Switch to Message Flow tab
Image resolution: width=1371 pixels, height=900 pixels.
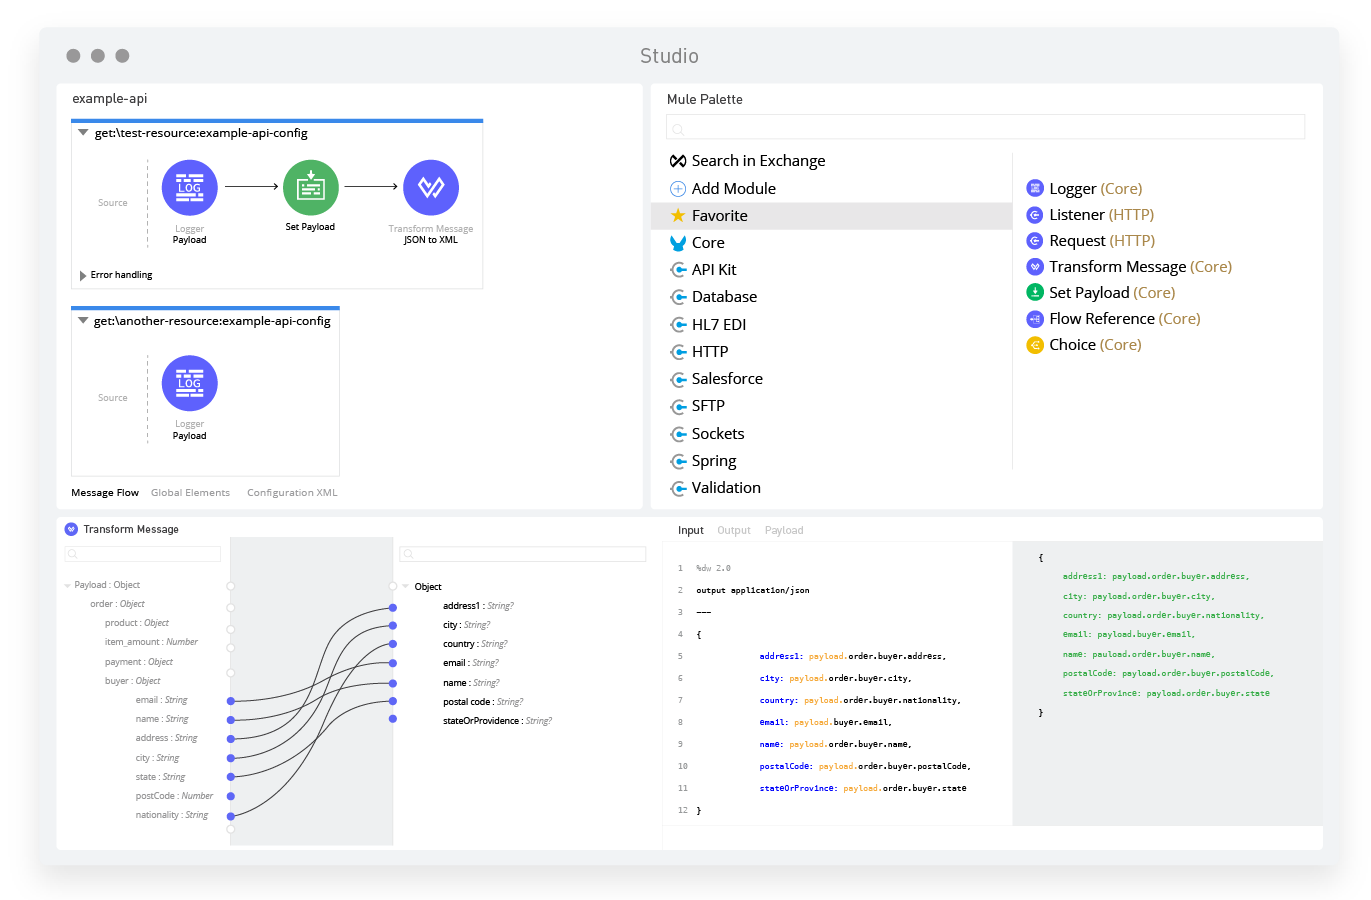[105, 493]
